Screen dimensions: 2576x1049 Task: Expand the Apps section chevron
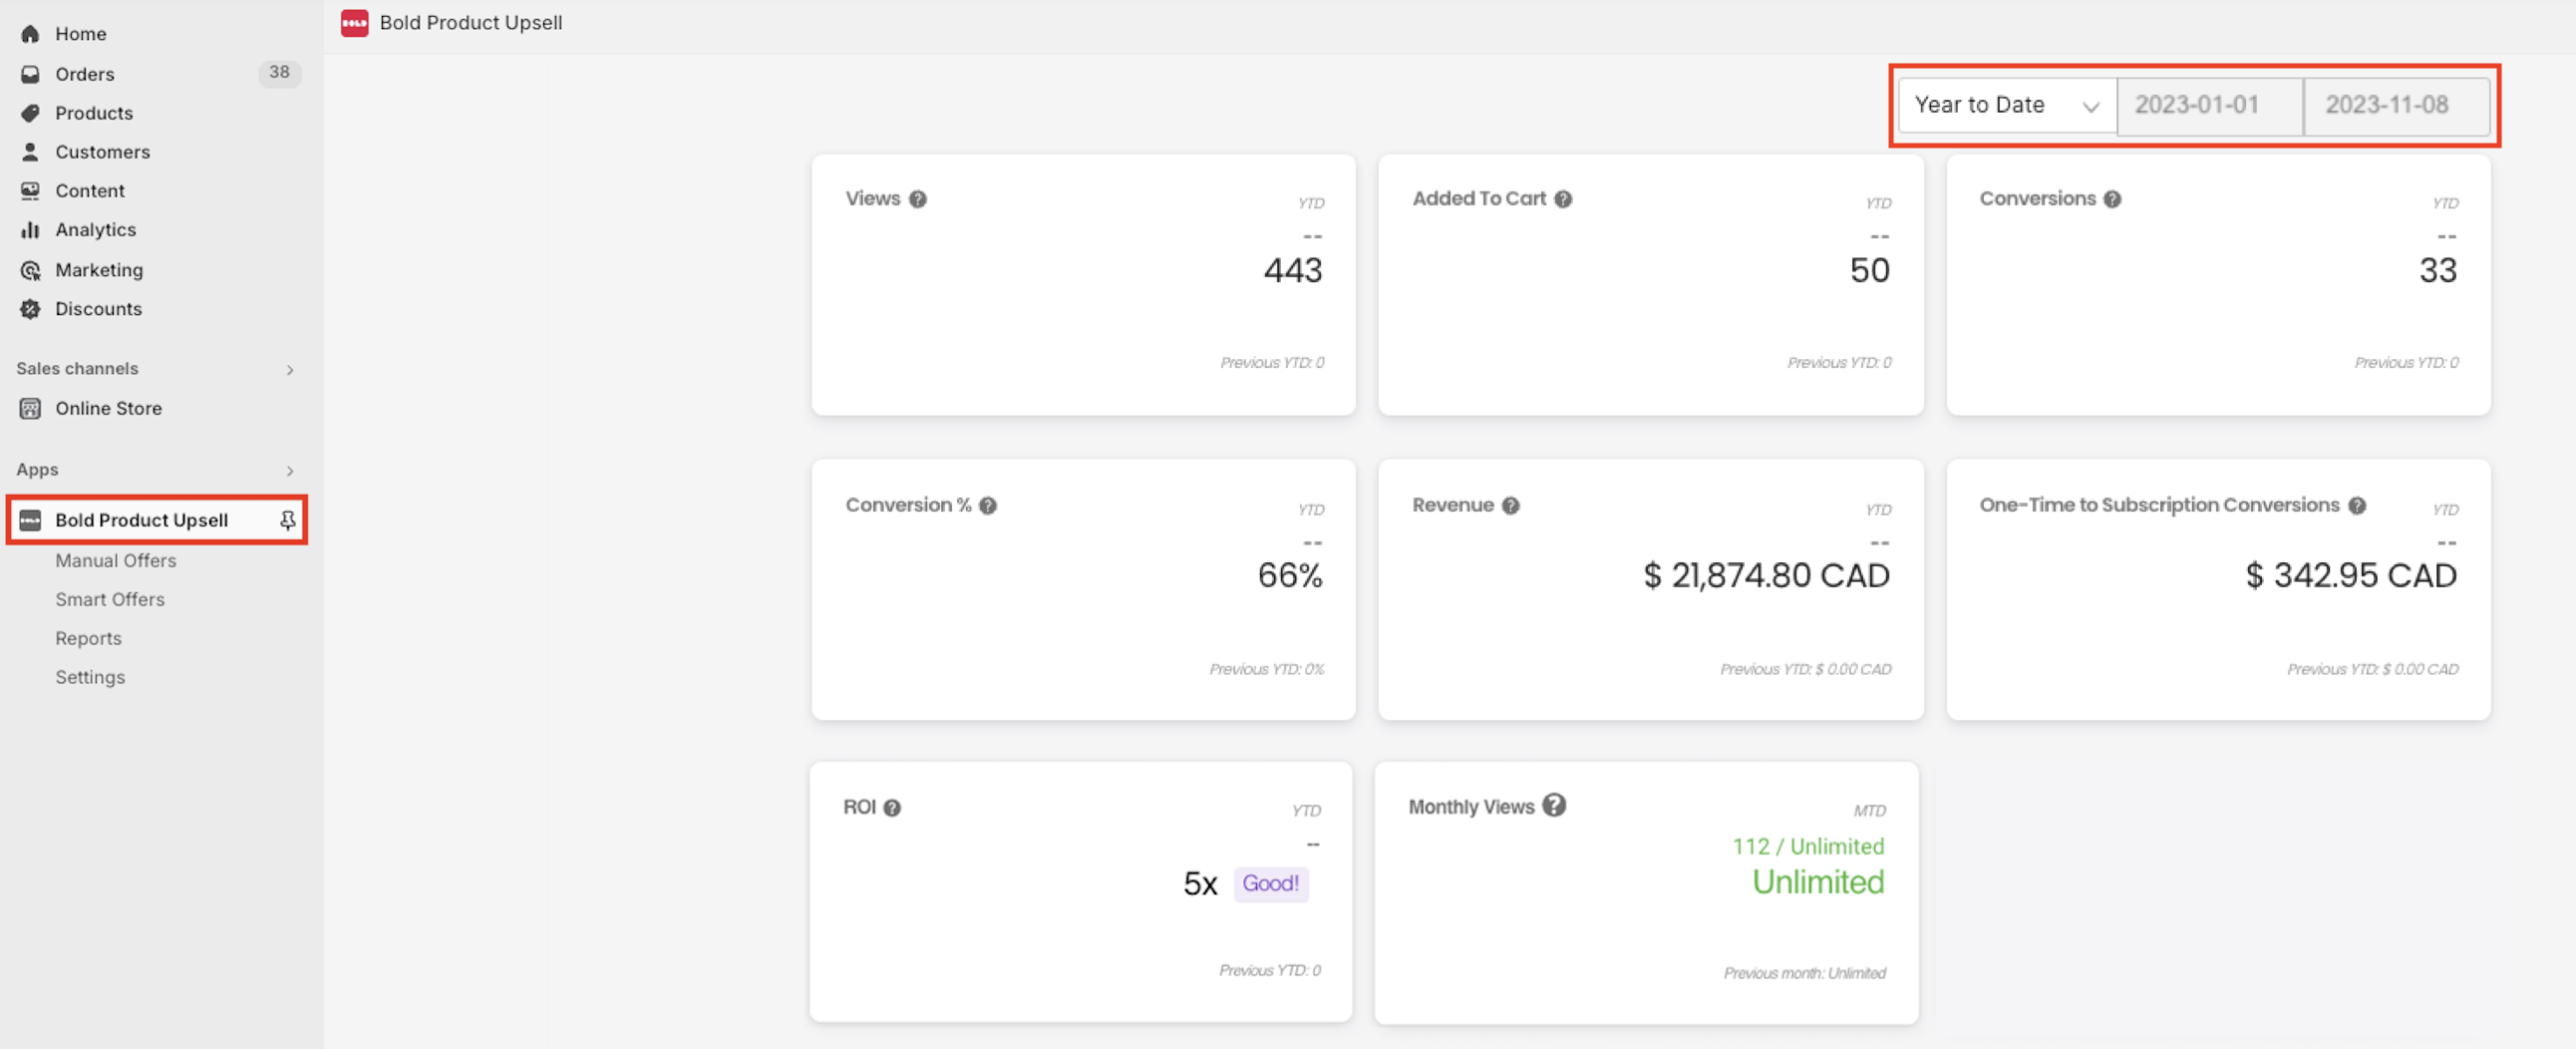(290, 471)
